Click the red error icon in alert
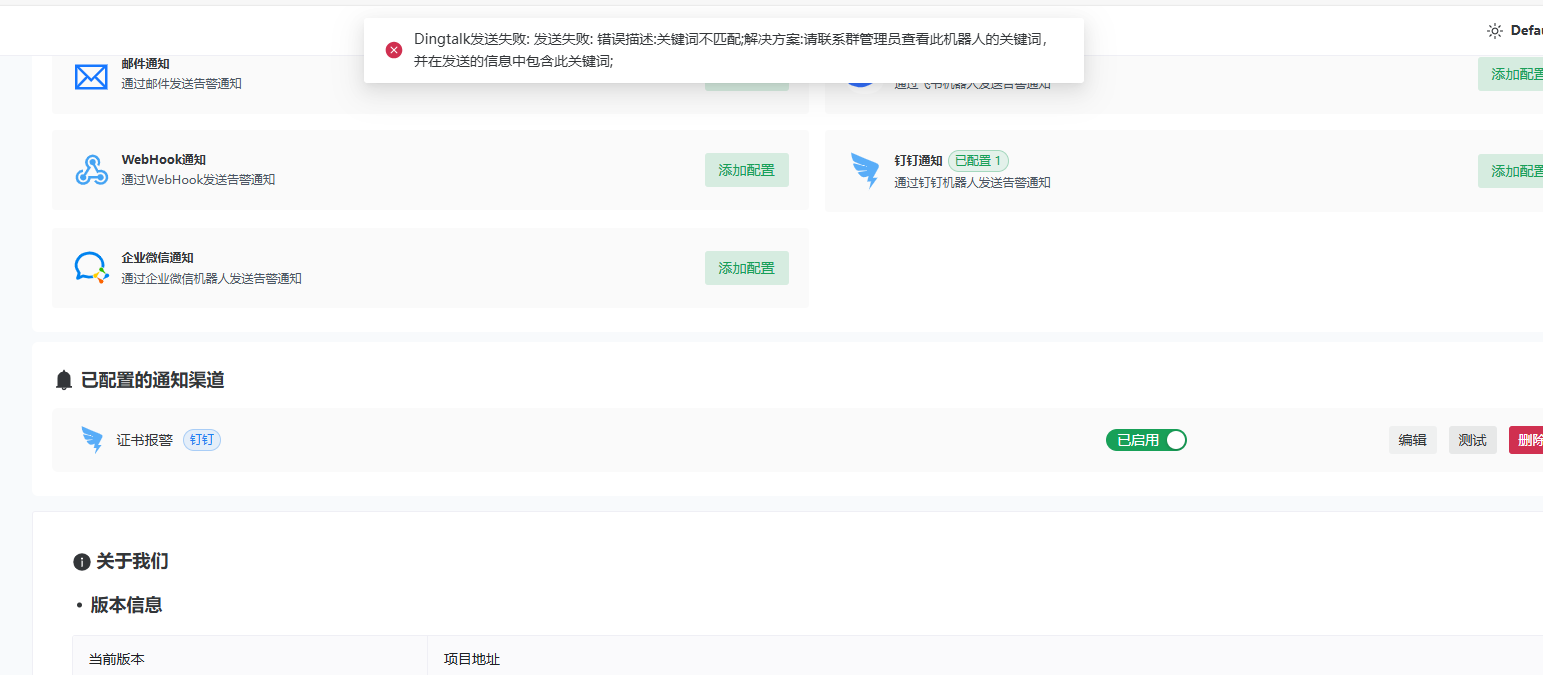Viewport: 1543px width, 675px height. (x=394, y=50)
